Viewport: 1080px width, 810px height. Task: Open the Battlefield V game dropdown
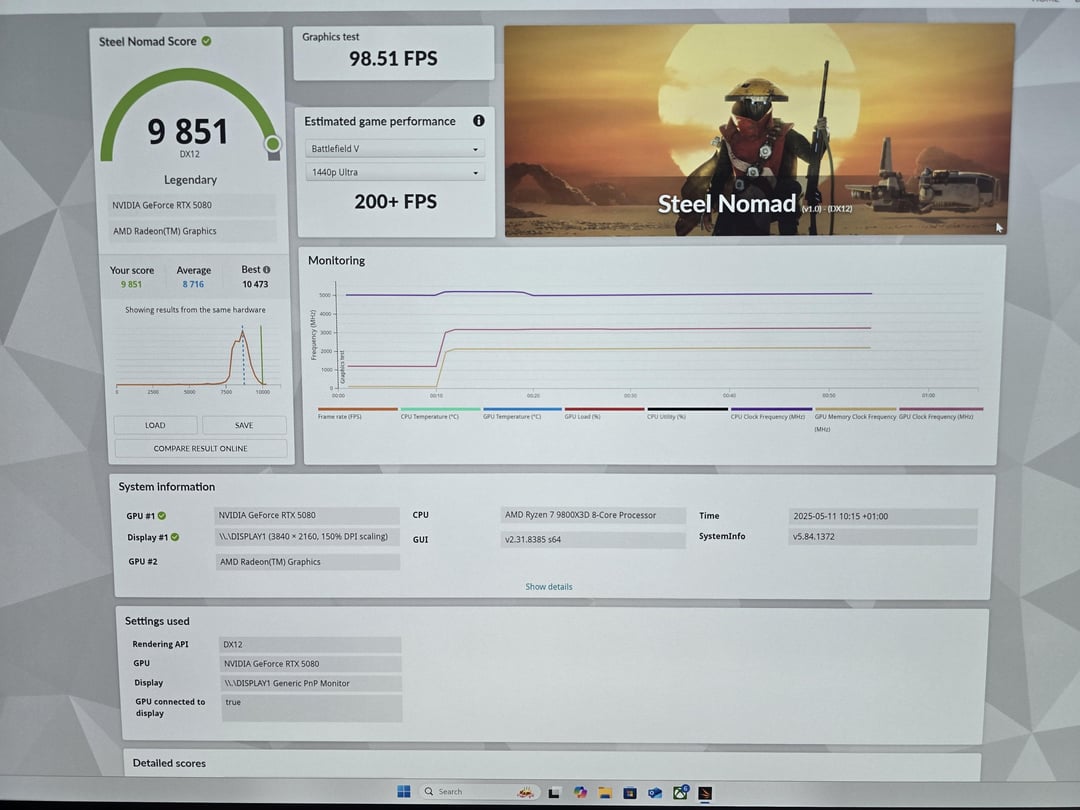pos(395,149)
